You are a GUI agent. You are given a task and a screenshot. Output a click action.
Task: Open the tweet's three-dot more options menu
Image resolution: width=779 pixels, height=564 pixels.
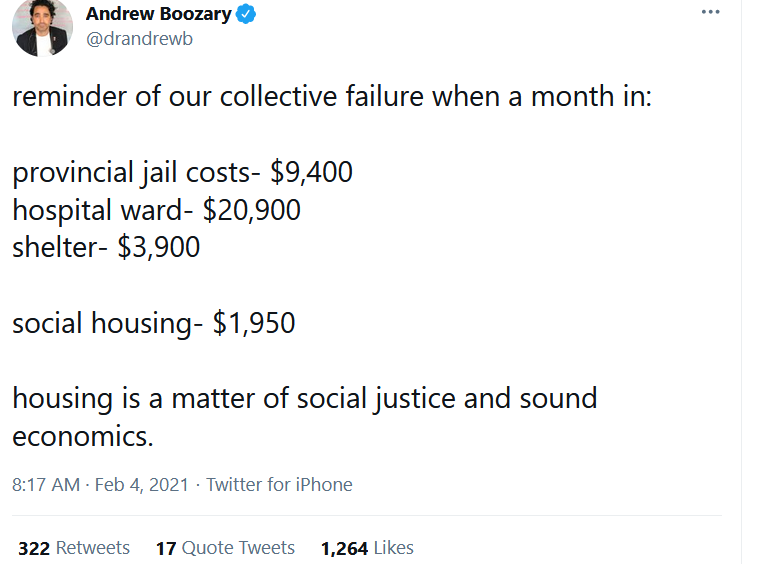coord(710,12)
